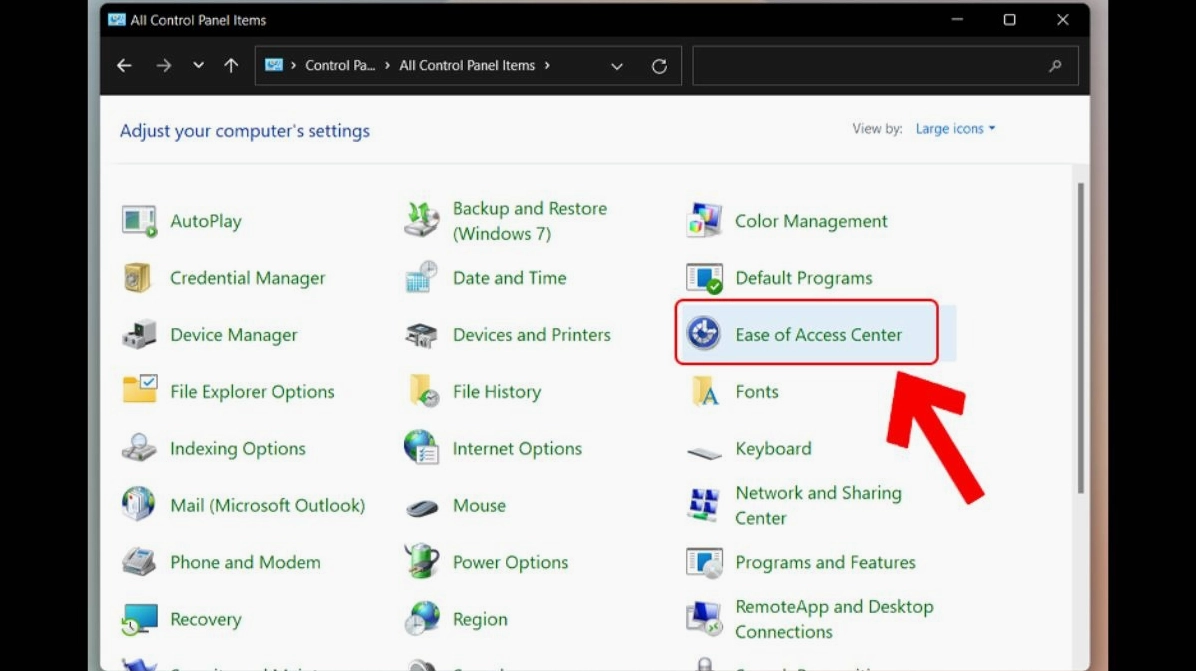
Task: Go back using the back arrow
Action: pos(124,66)
